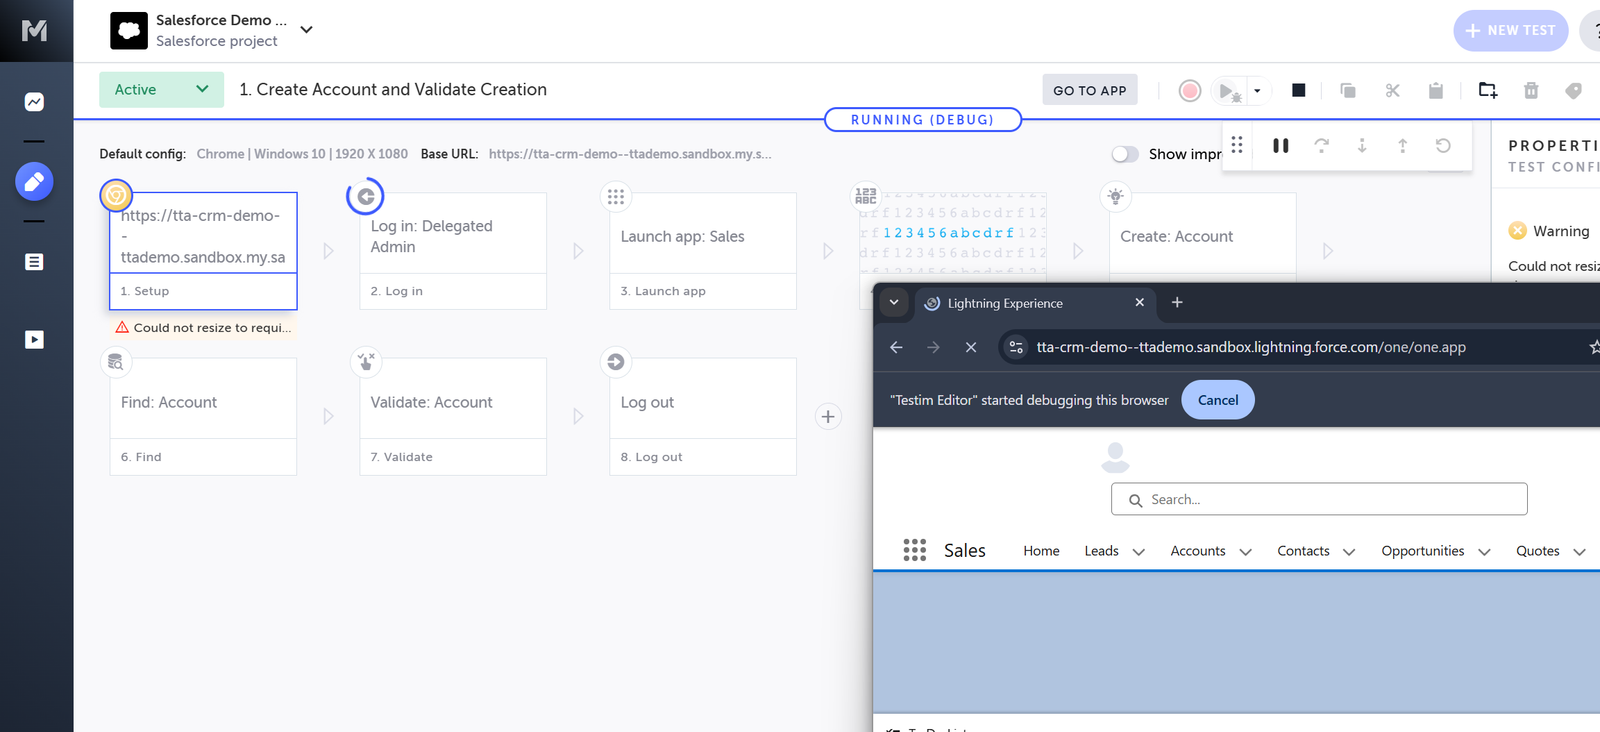
Task: Click the step over debug icon
Action: click(1321, 146)
